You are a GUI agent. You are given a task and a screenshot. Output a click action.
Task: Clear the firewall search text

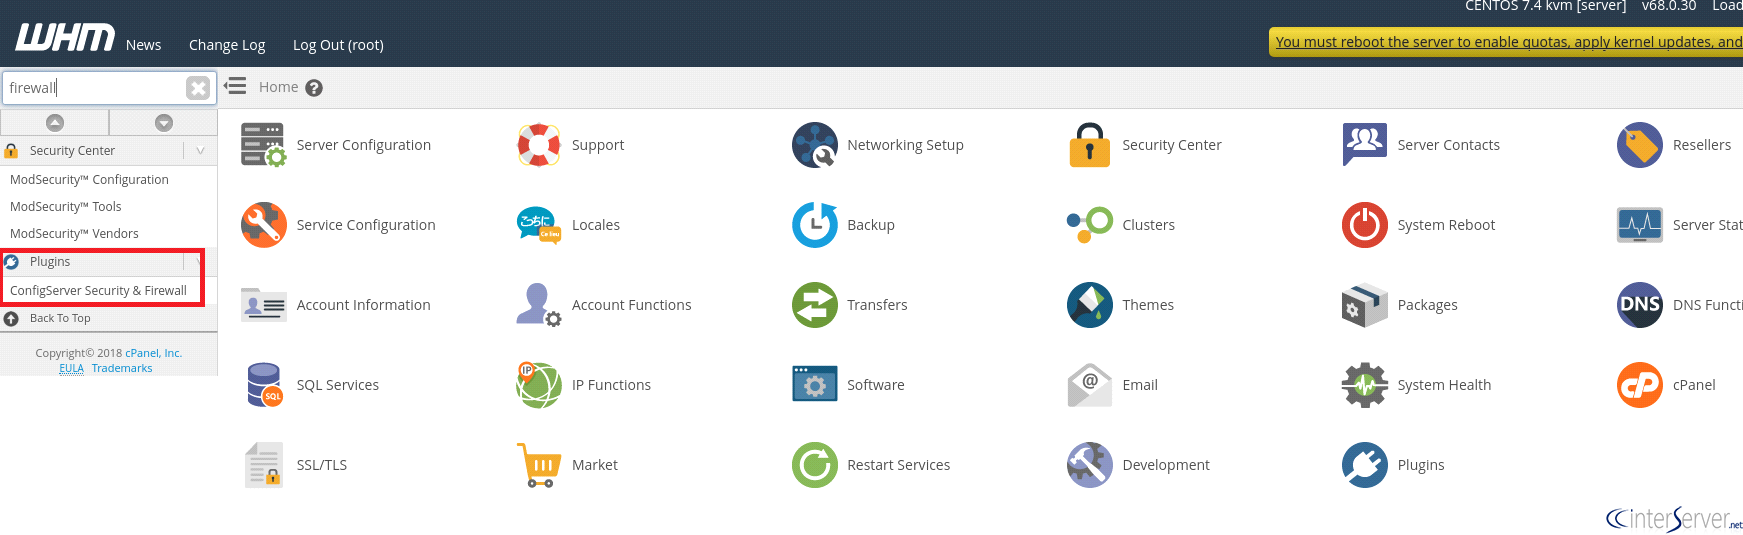coord(198,88)
